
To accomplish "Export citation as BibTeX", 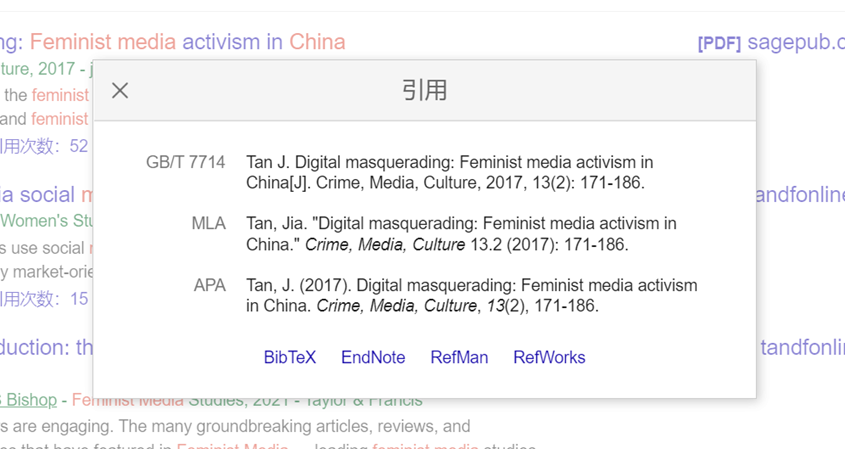I will coord(289,357).
